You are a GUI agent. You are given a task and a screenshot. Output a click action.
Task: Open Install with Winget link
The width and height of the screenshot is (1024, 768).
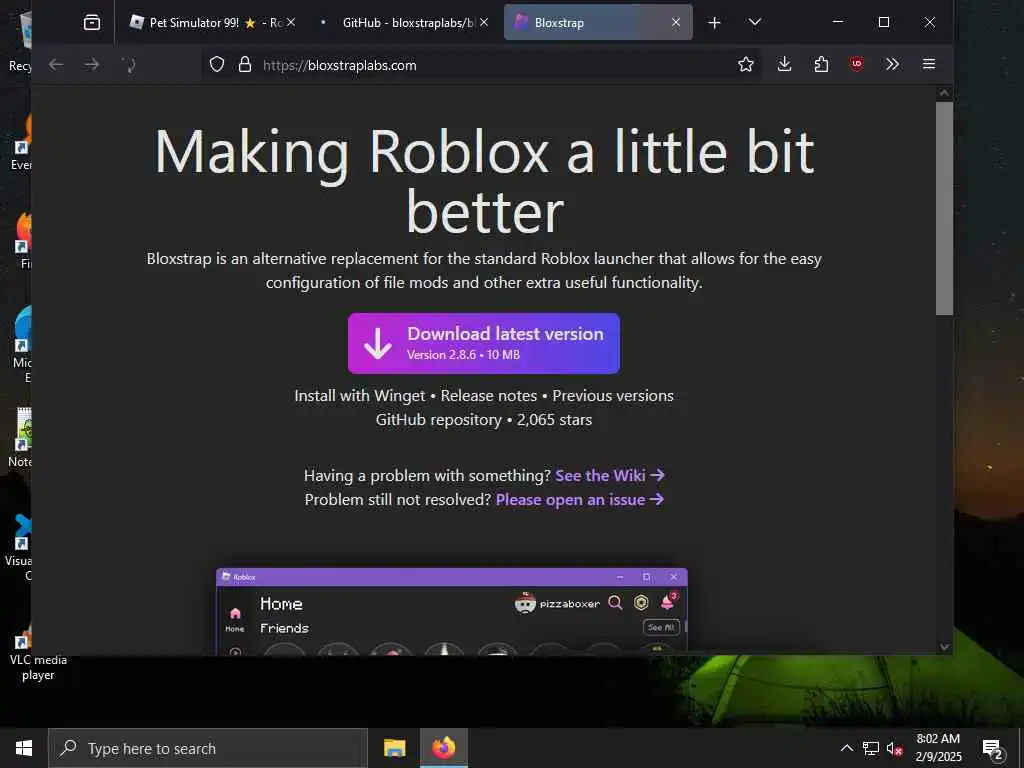(x=360, y=396)
